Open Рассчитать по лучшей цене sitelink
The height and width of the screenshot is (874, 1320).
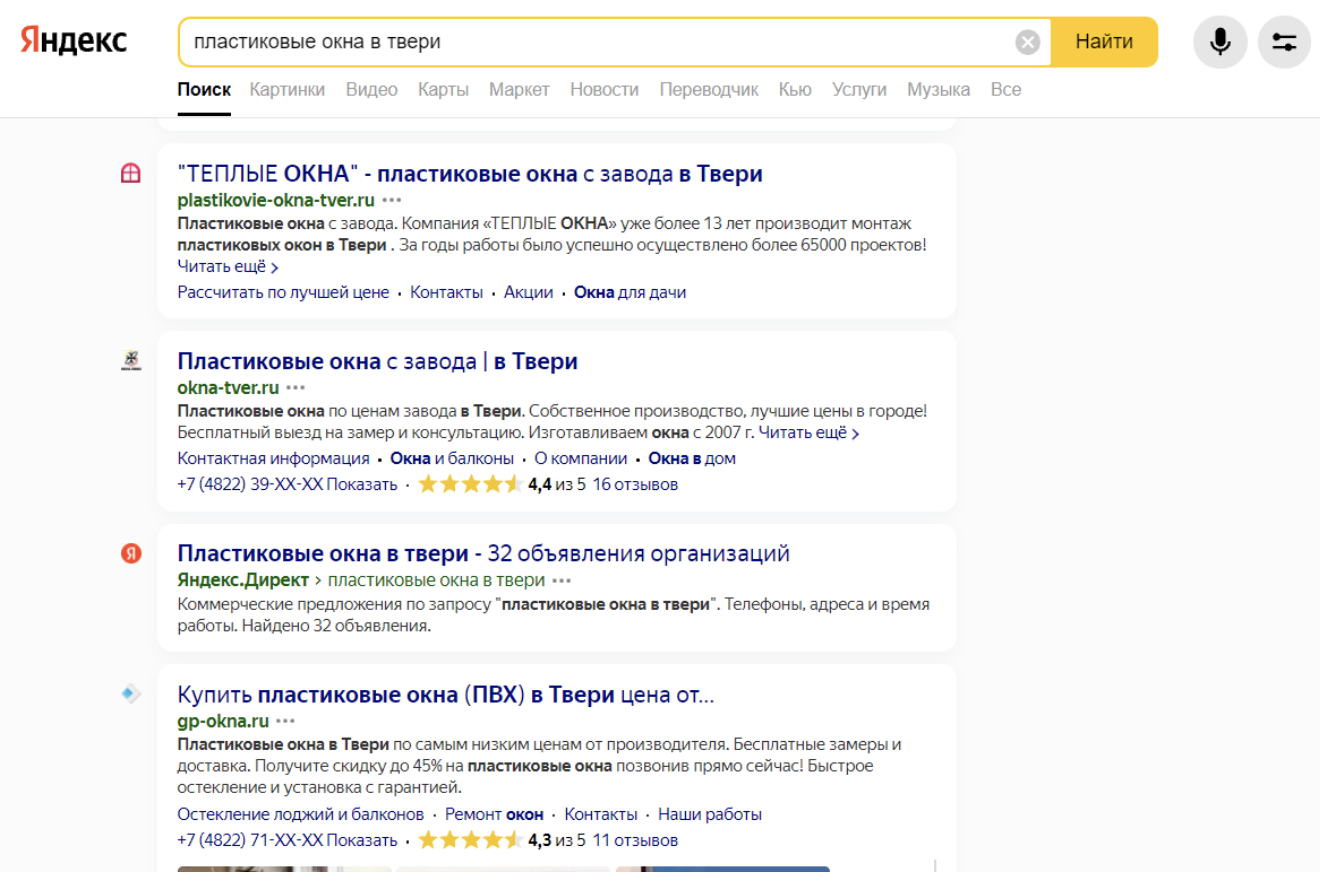point(283,292)
